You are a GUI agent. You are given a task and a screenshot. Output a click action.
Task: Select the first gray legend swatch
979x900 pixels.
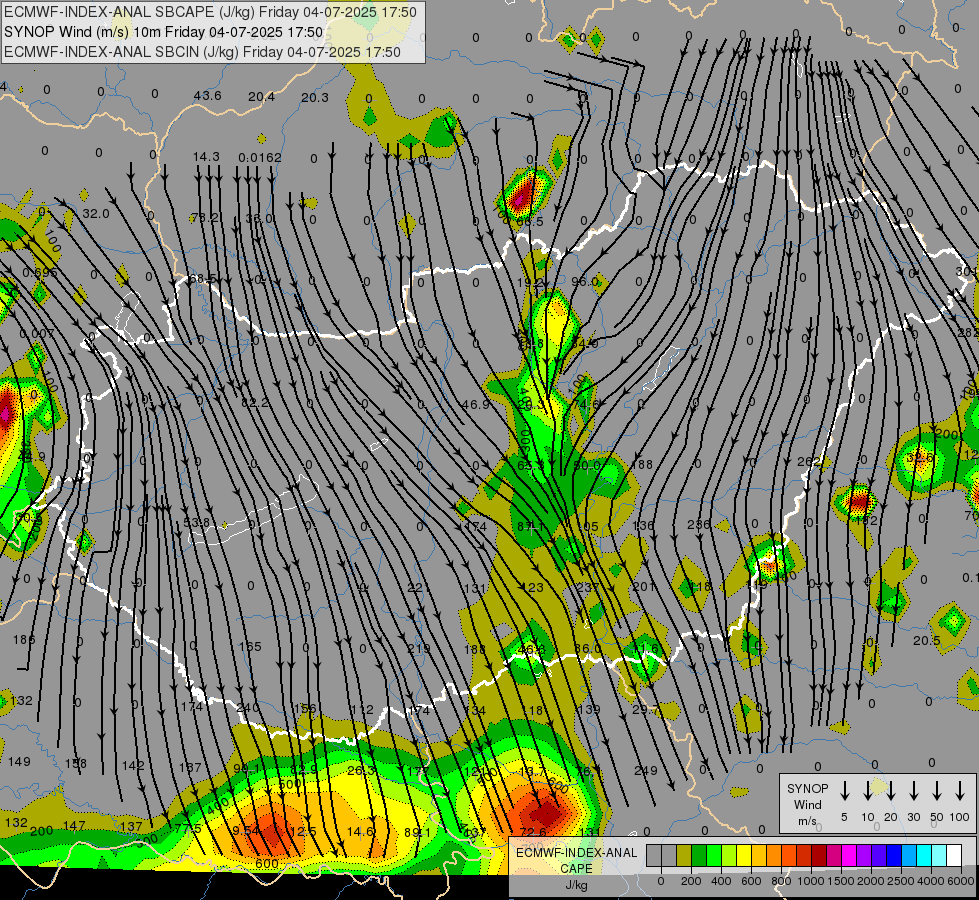pos(654,855)
